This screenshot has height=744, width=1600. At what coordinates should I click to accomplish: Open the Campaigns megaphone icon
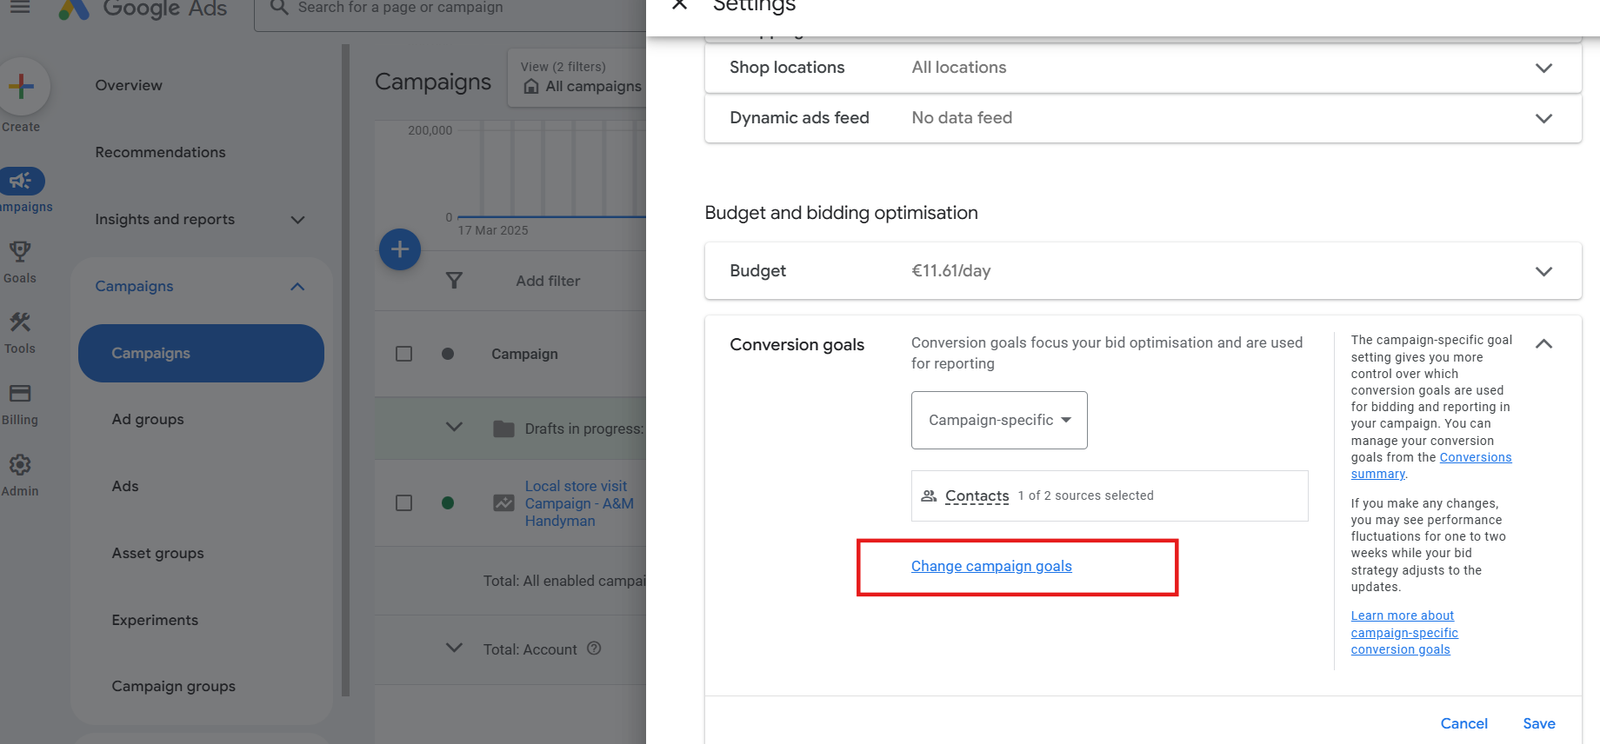click(20, 181)
